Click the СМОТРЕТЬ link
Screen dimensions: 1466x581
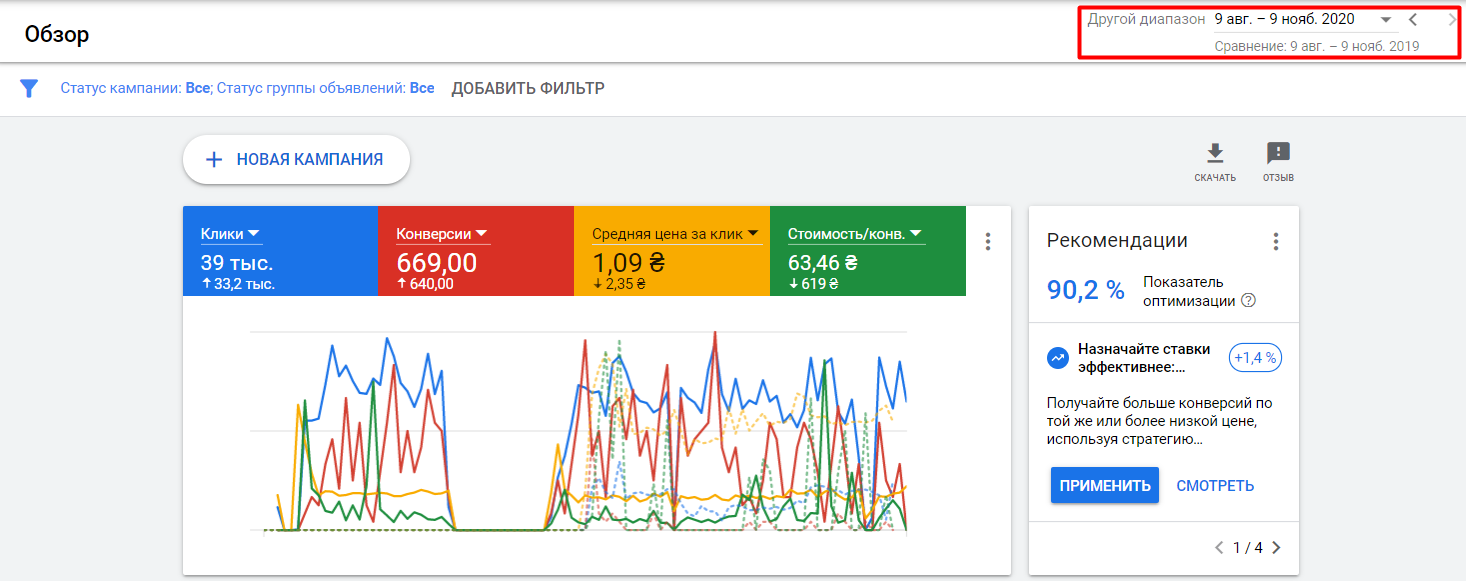click(x=1215, y=486)
